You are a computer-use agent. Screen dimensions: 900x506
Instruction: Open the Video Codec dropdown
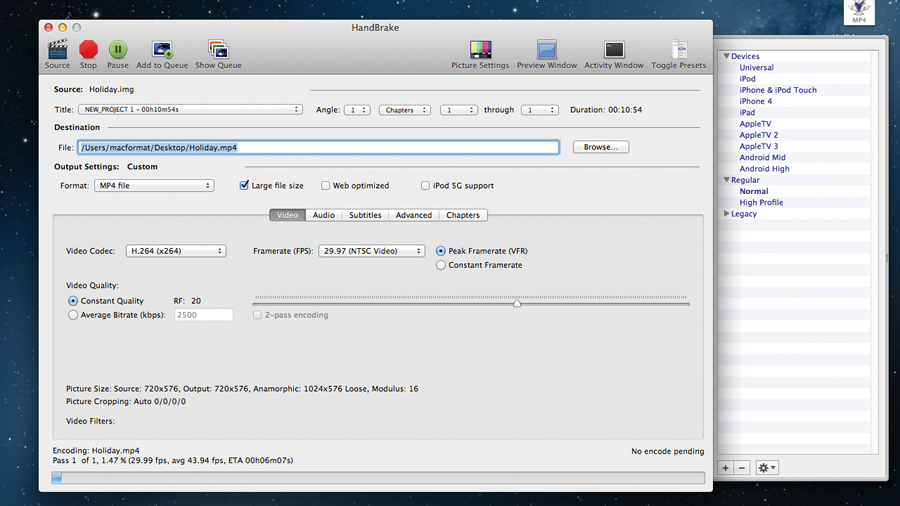click(x=175, y=251)
